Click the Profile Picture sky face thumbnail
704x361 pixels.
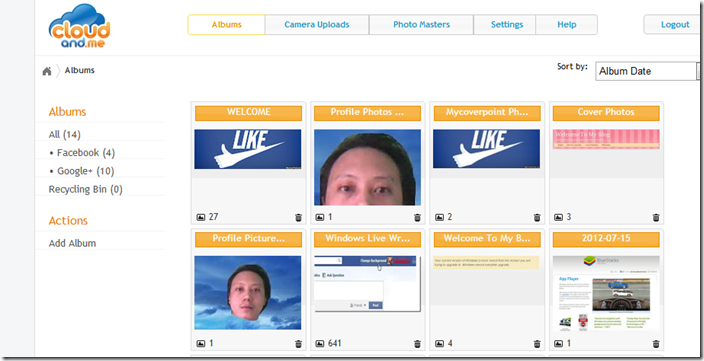248,293
